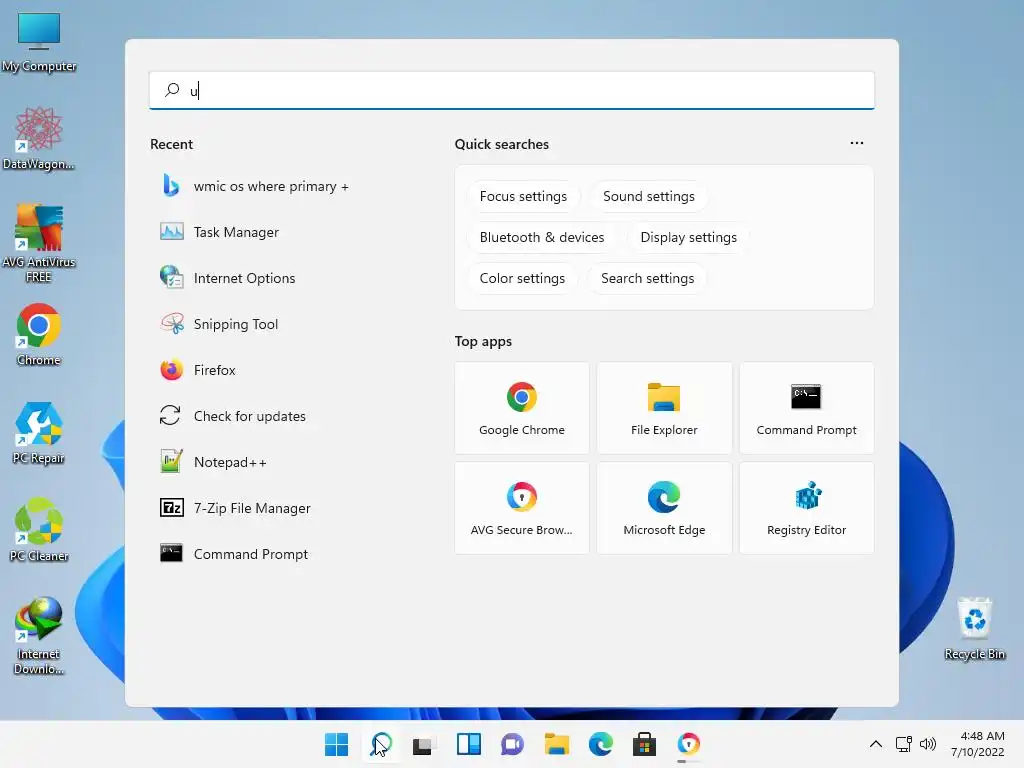
Task: Open Teams Chat from the taskbar
Action: (513, 744)
